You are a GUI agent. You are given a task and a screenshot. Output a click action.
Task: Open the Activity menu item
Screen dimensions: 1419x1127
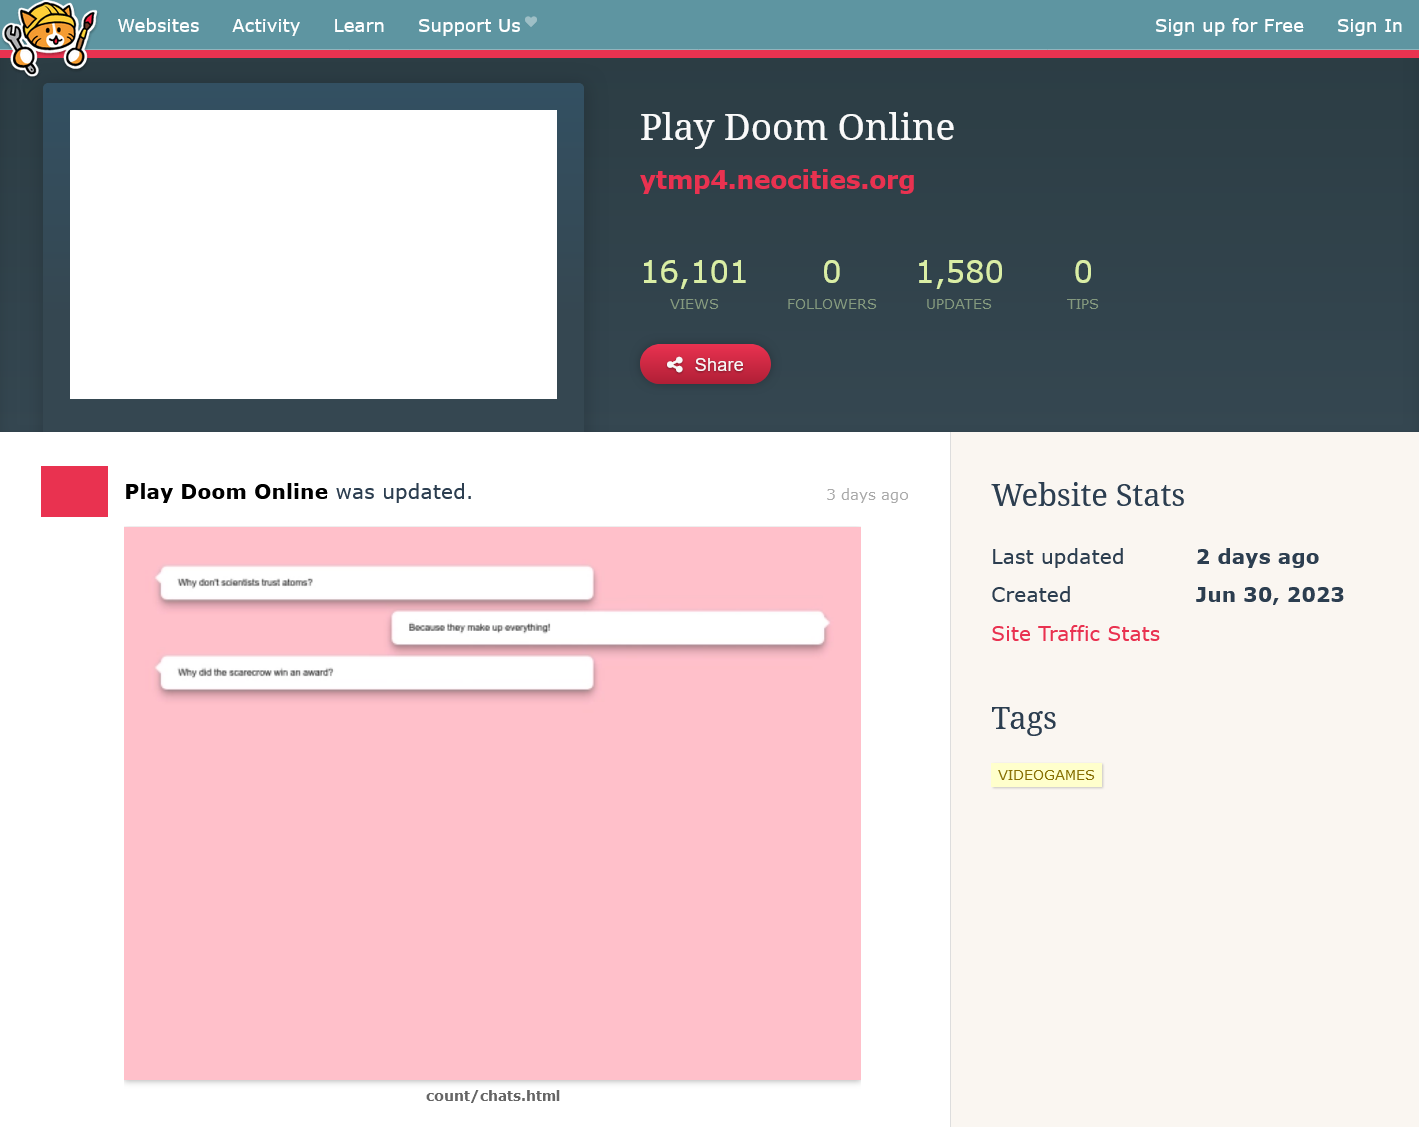[266, 26]
